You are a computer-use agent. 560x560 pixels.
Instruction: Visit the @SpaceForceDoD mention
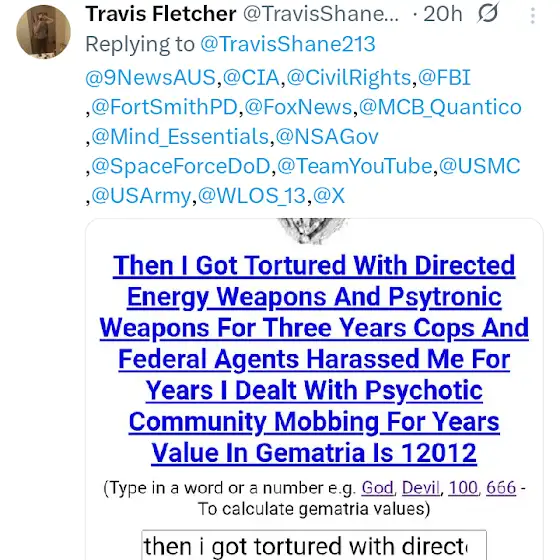pos(181,166)
